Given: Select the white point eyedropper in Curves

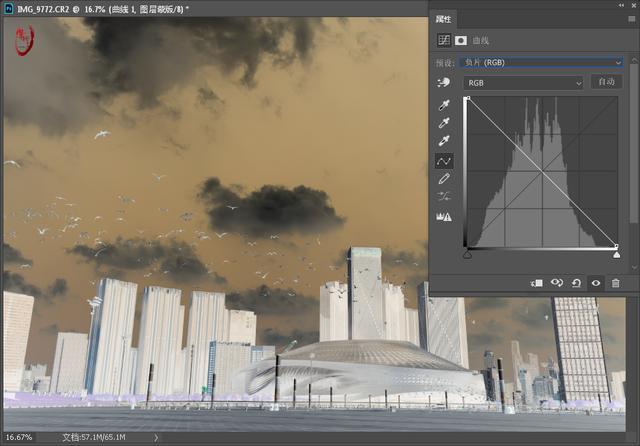Looking at the screenshot, I should (445, 141).
